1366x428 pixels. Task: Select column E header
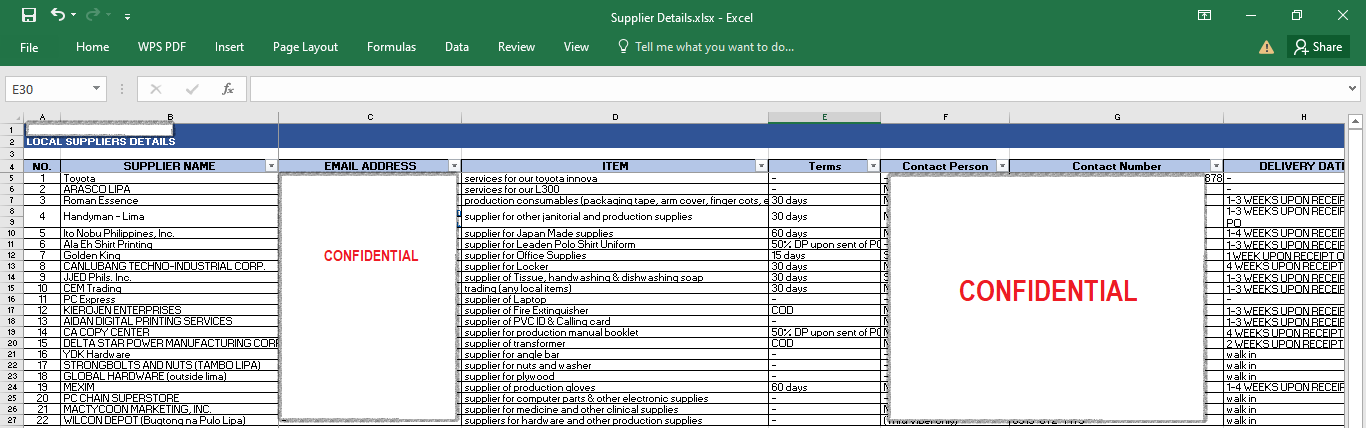coord(825,118)
